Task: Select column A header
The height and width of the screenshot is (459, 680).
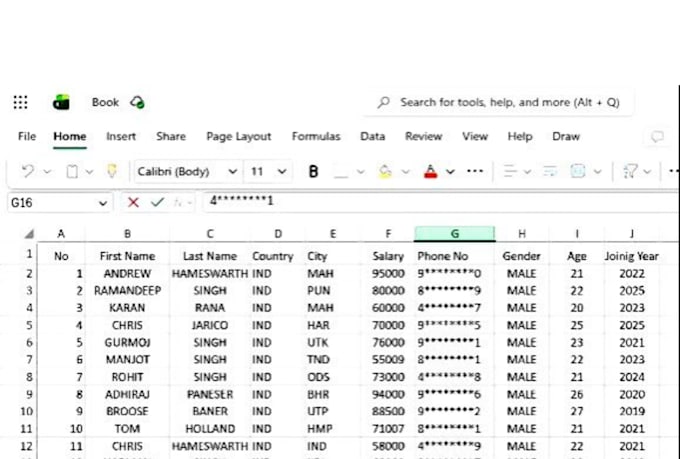Action: pos(61,234)
